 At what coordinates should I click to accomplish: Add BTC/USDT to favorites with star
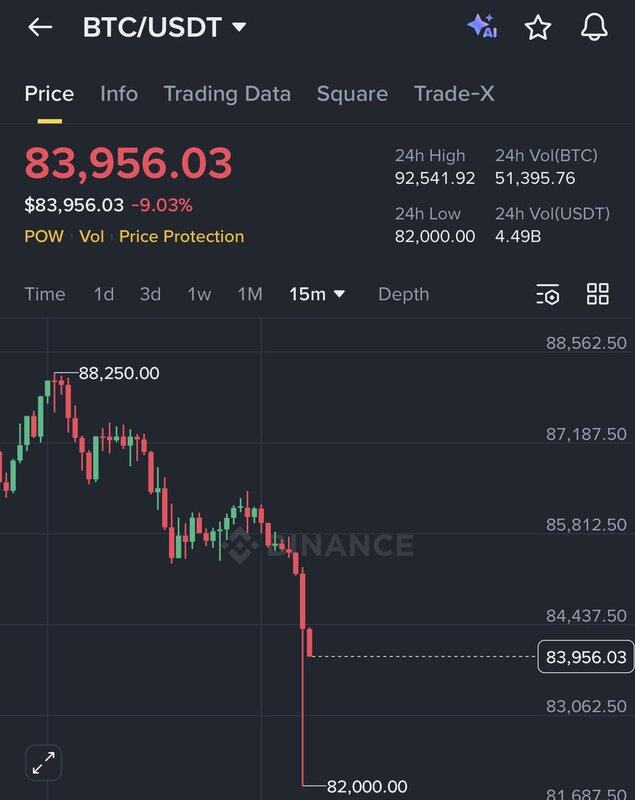point(538,28)
